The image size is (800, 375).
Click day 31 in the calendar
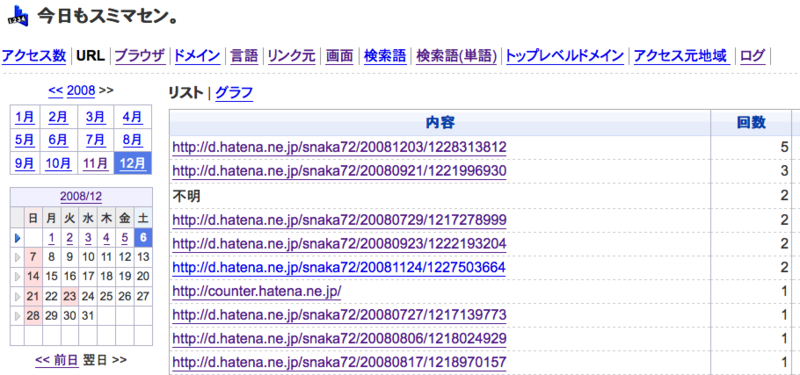pyautogui.click(x=88, y=316)
